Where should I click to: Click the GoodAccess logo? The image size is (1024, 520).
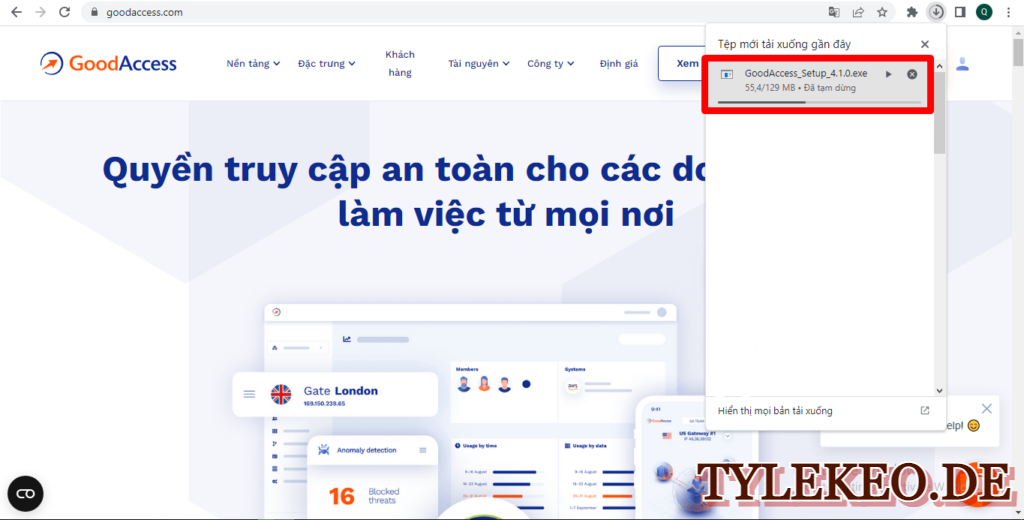(x=108, y=63)
